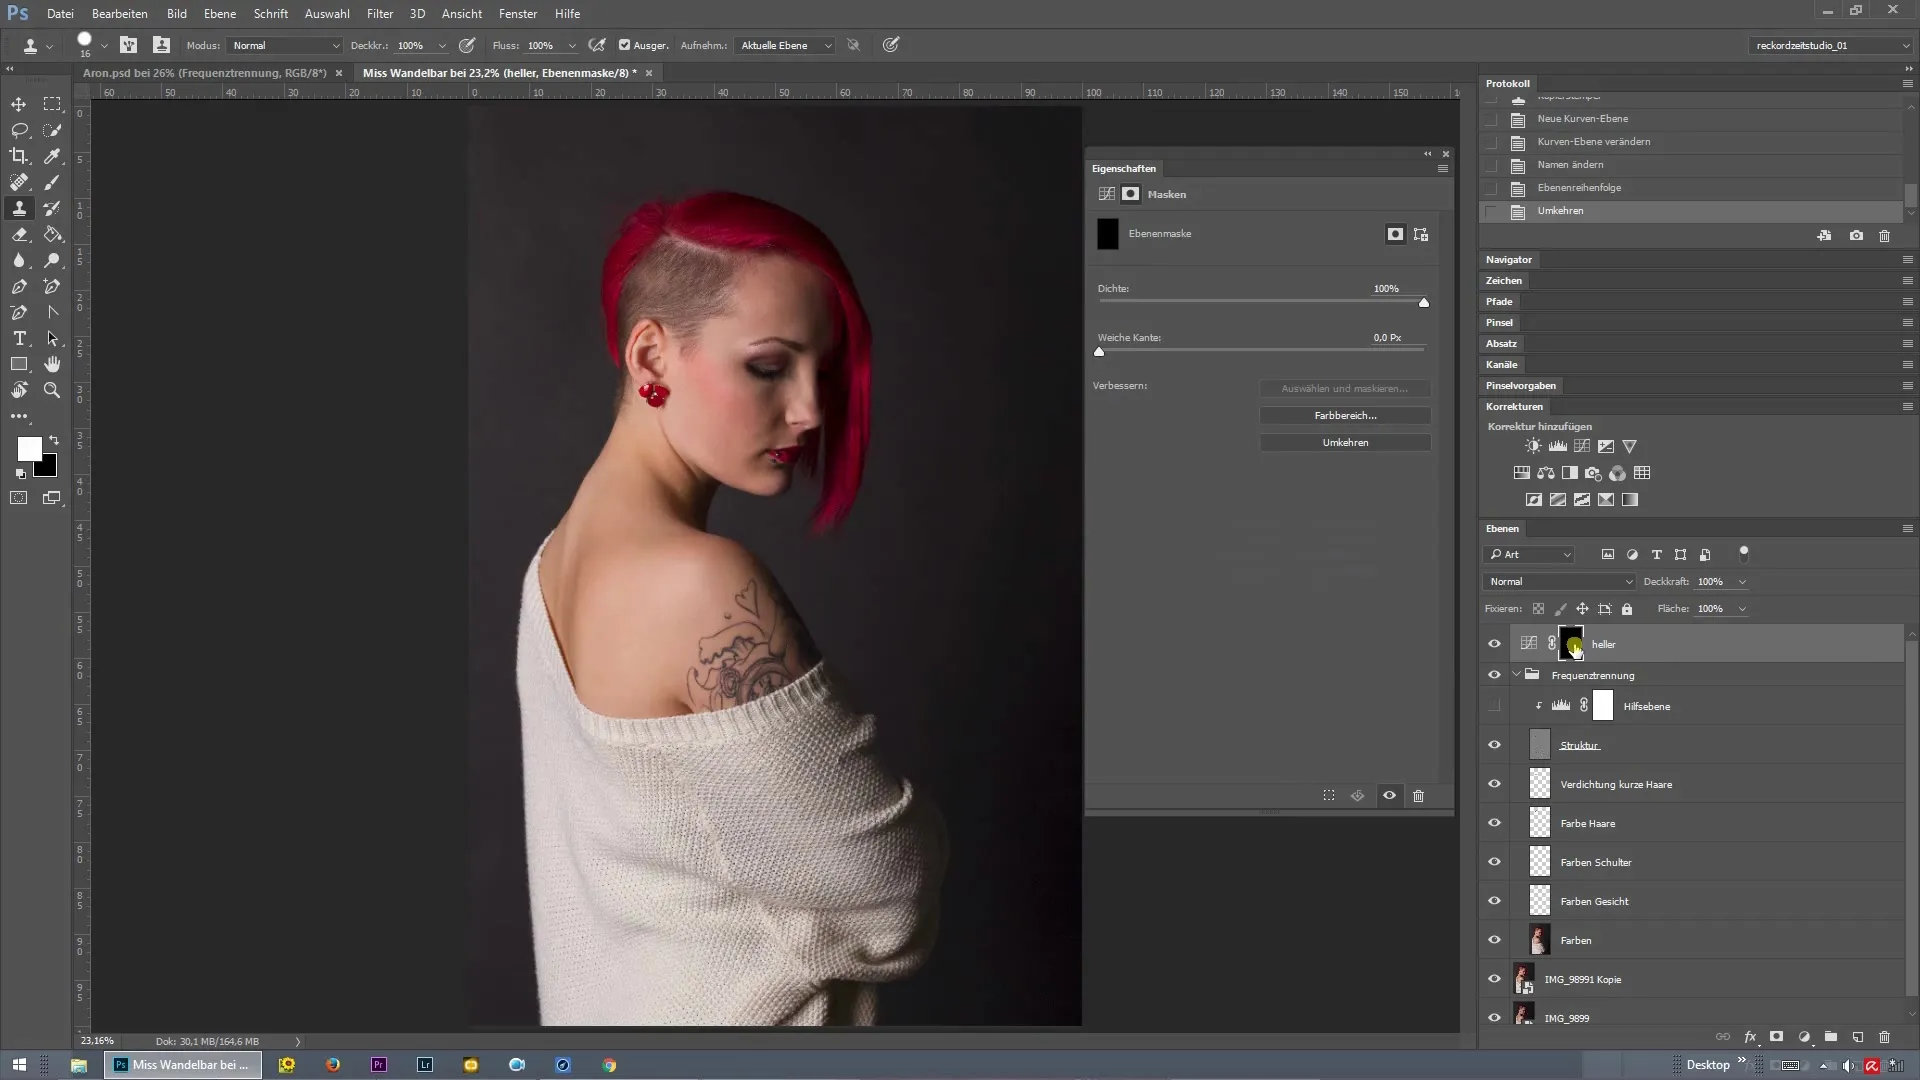Screen dimensions: 1920x1080
Task: Select the Eraser tool
Action: click(19, 234)
